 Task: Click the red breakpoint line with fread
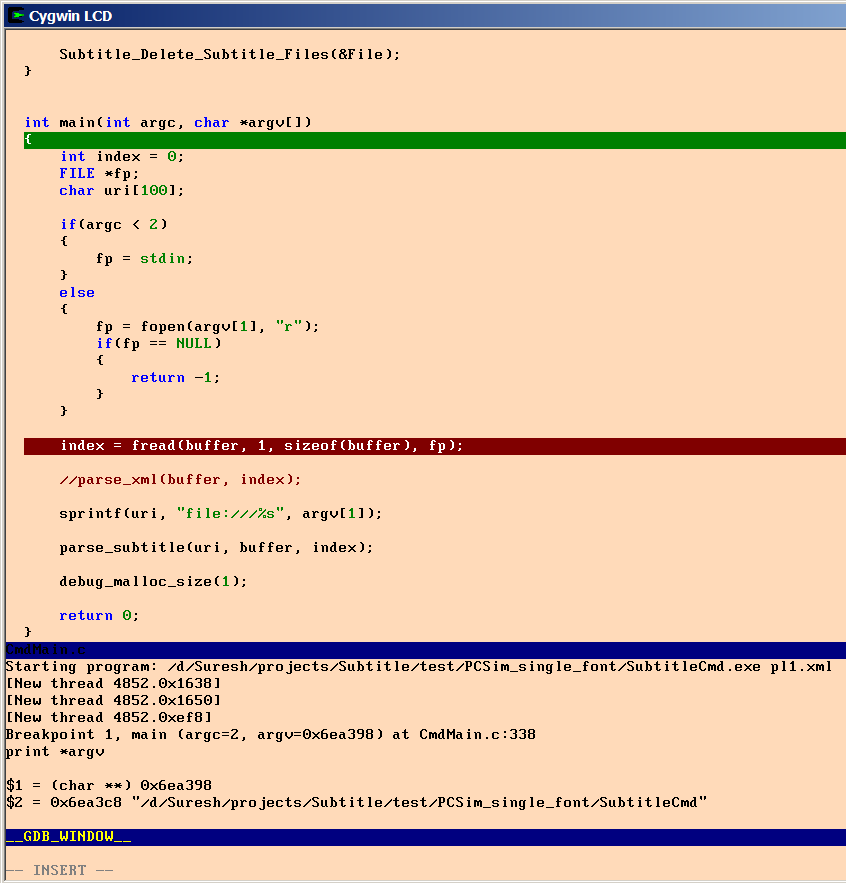click(435, 446)
